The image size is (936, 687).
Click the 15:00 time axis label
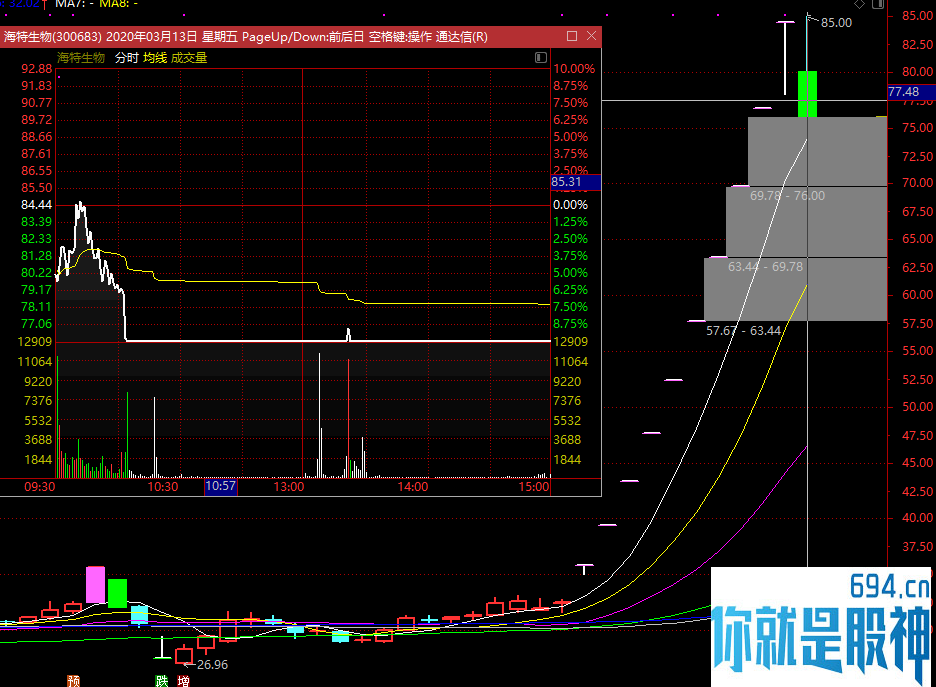pos(534,486)
